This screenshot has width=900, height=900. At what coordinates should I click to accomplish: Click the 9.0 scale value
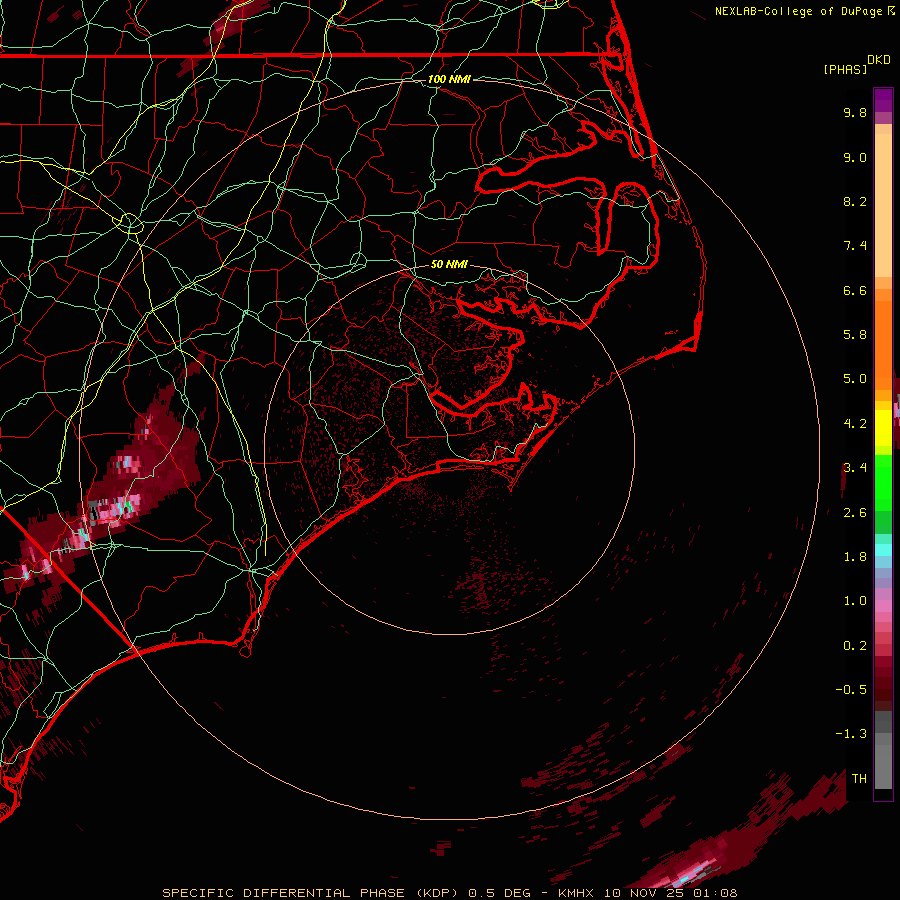pyautogui.click(x=855, y=157)
